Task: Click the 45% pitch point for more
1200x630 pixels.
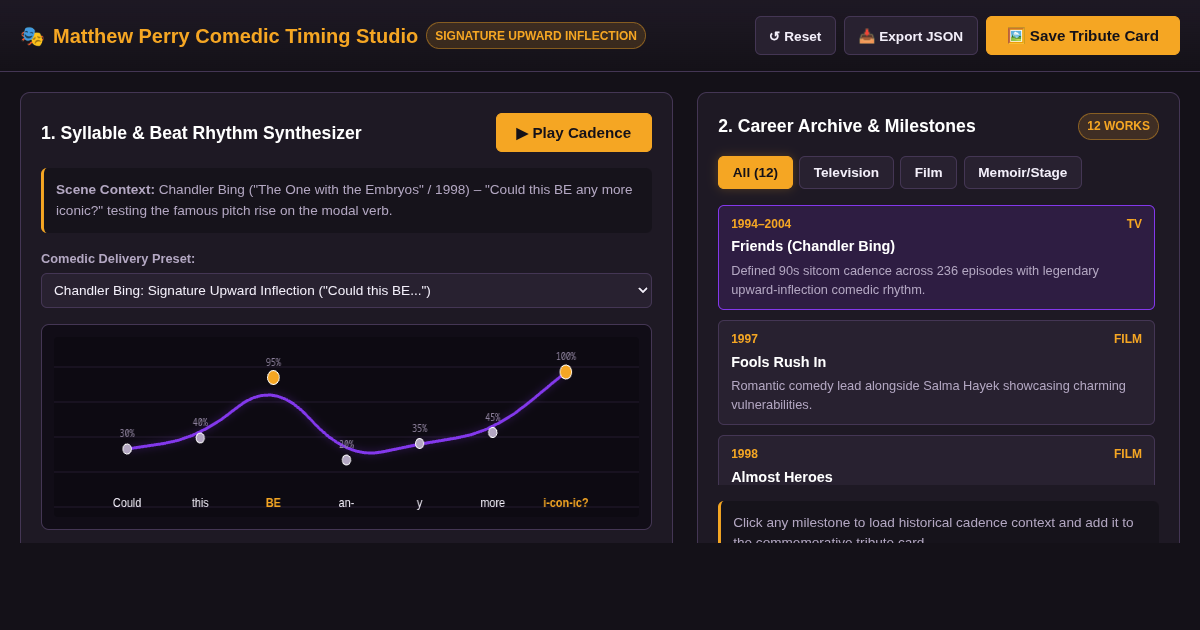Action: tap(492, 432)
